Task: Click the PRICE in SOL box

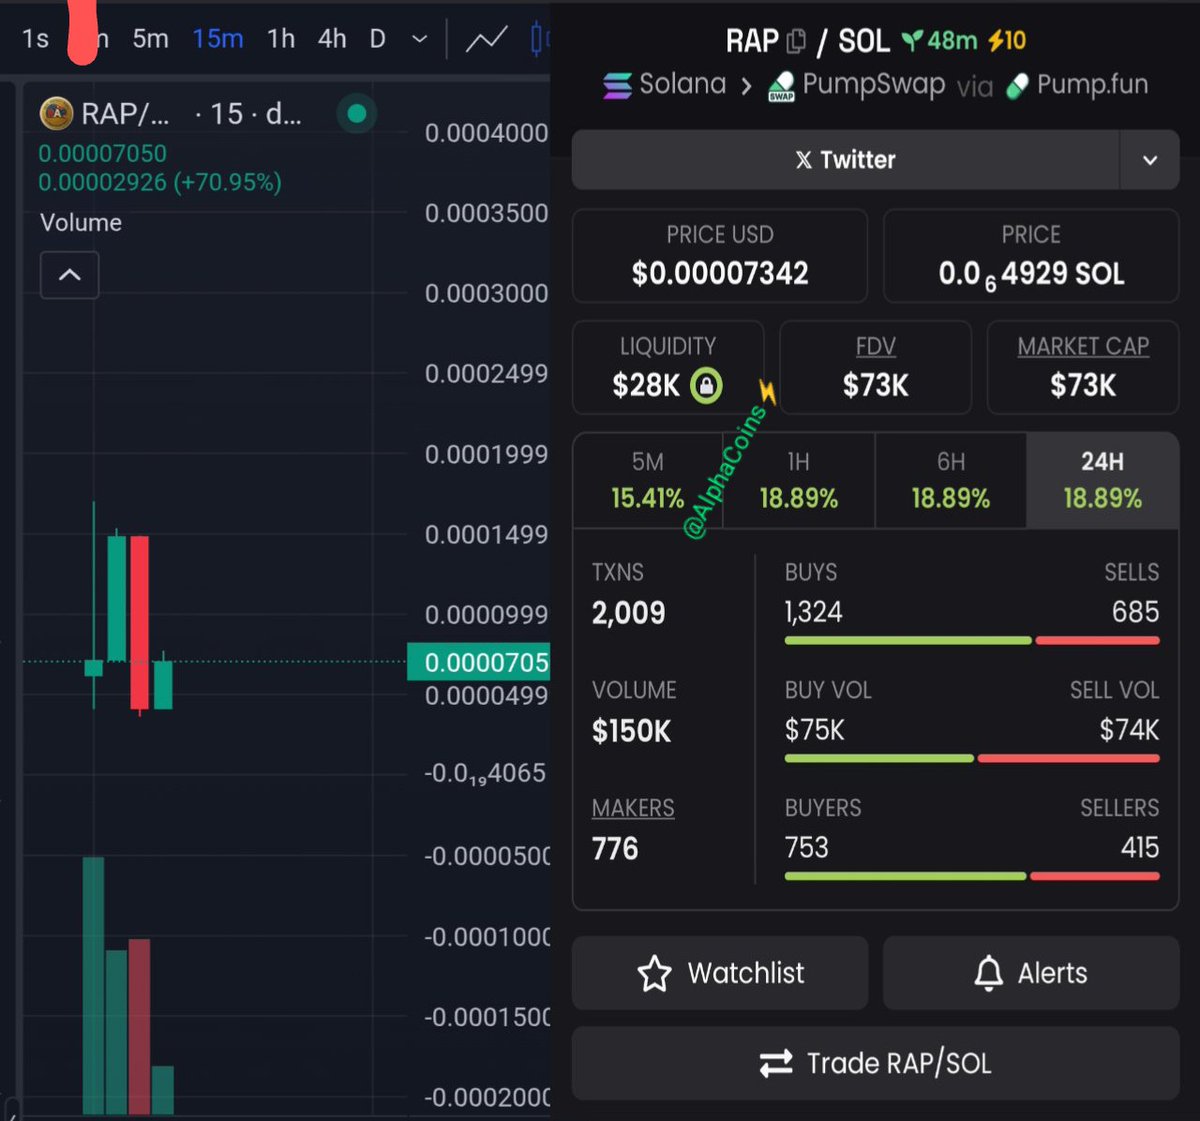Action: (1031, 255)
